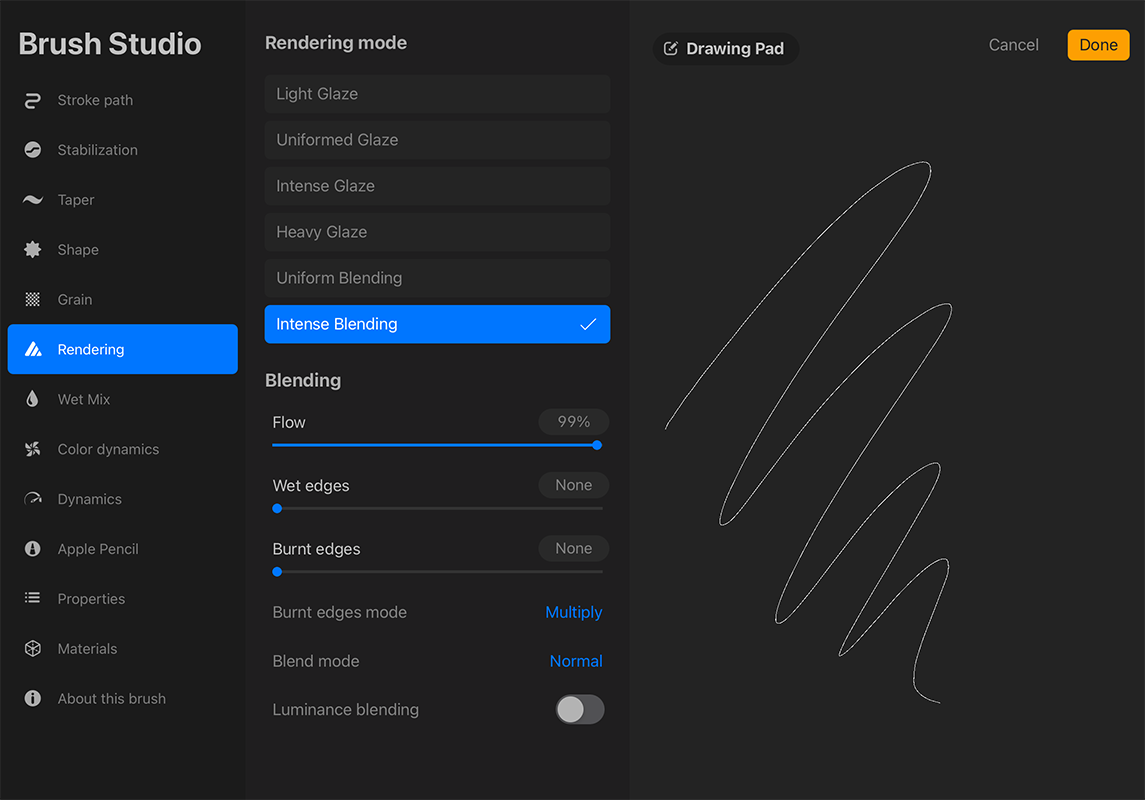Select Light Glaze rendering mode
This screenshot has height=800, width=1145.
437,93
